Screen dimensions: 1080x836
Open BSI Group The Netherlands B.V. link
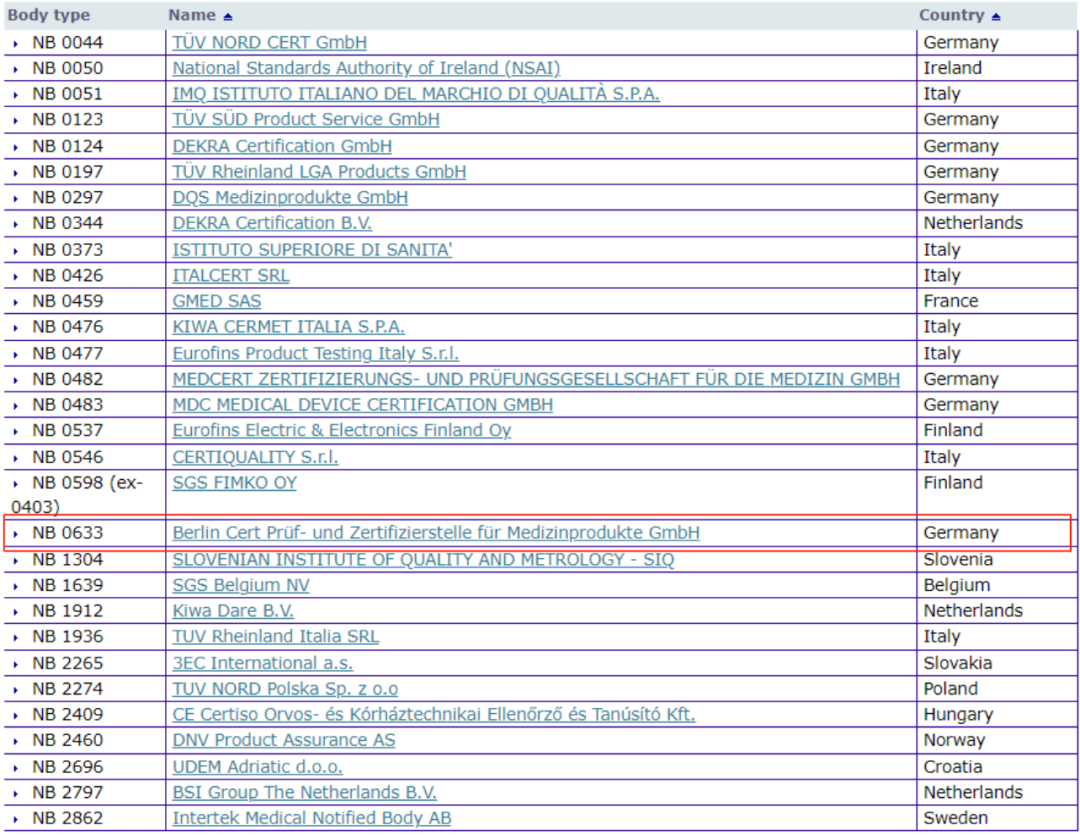pyautogui.click(x=304, y=793)
